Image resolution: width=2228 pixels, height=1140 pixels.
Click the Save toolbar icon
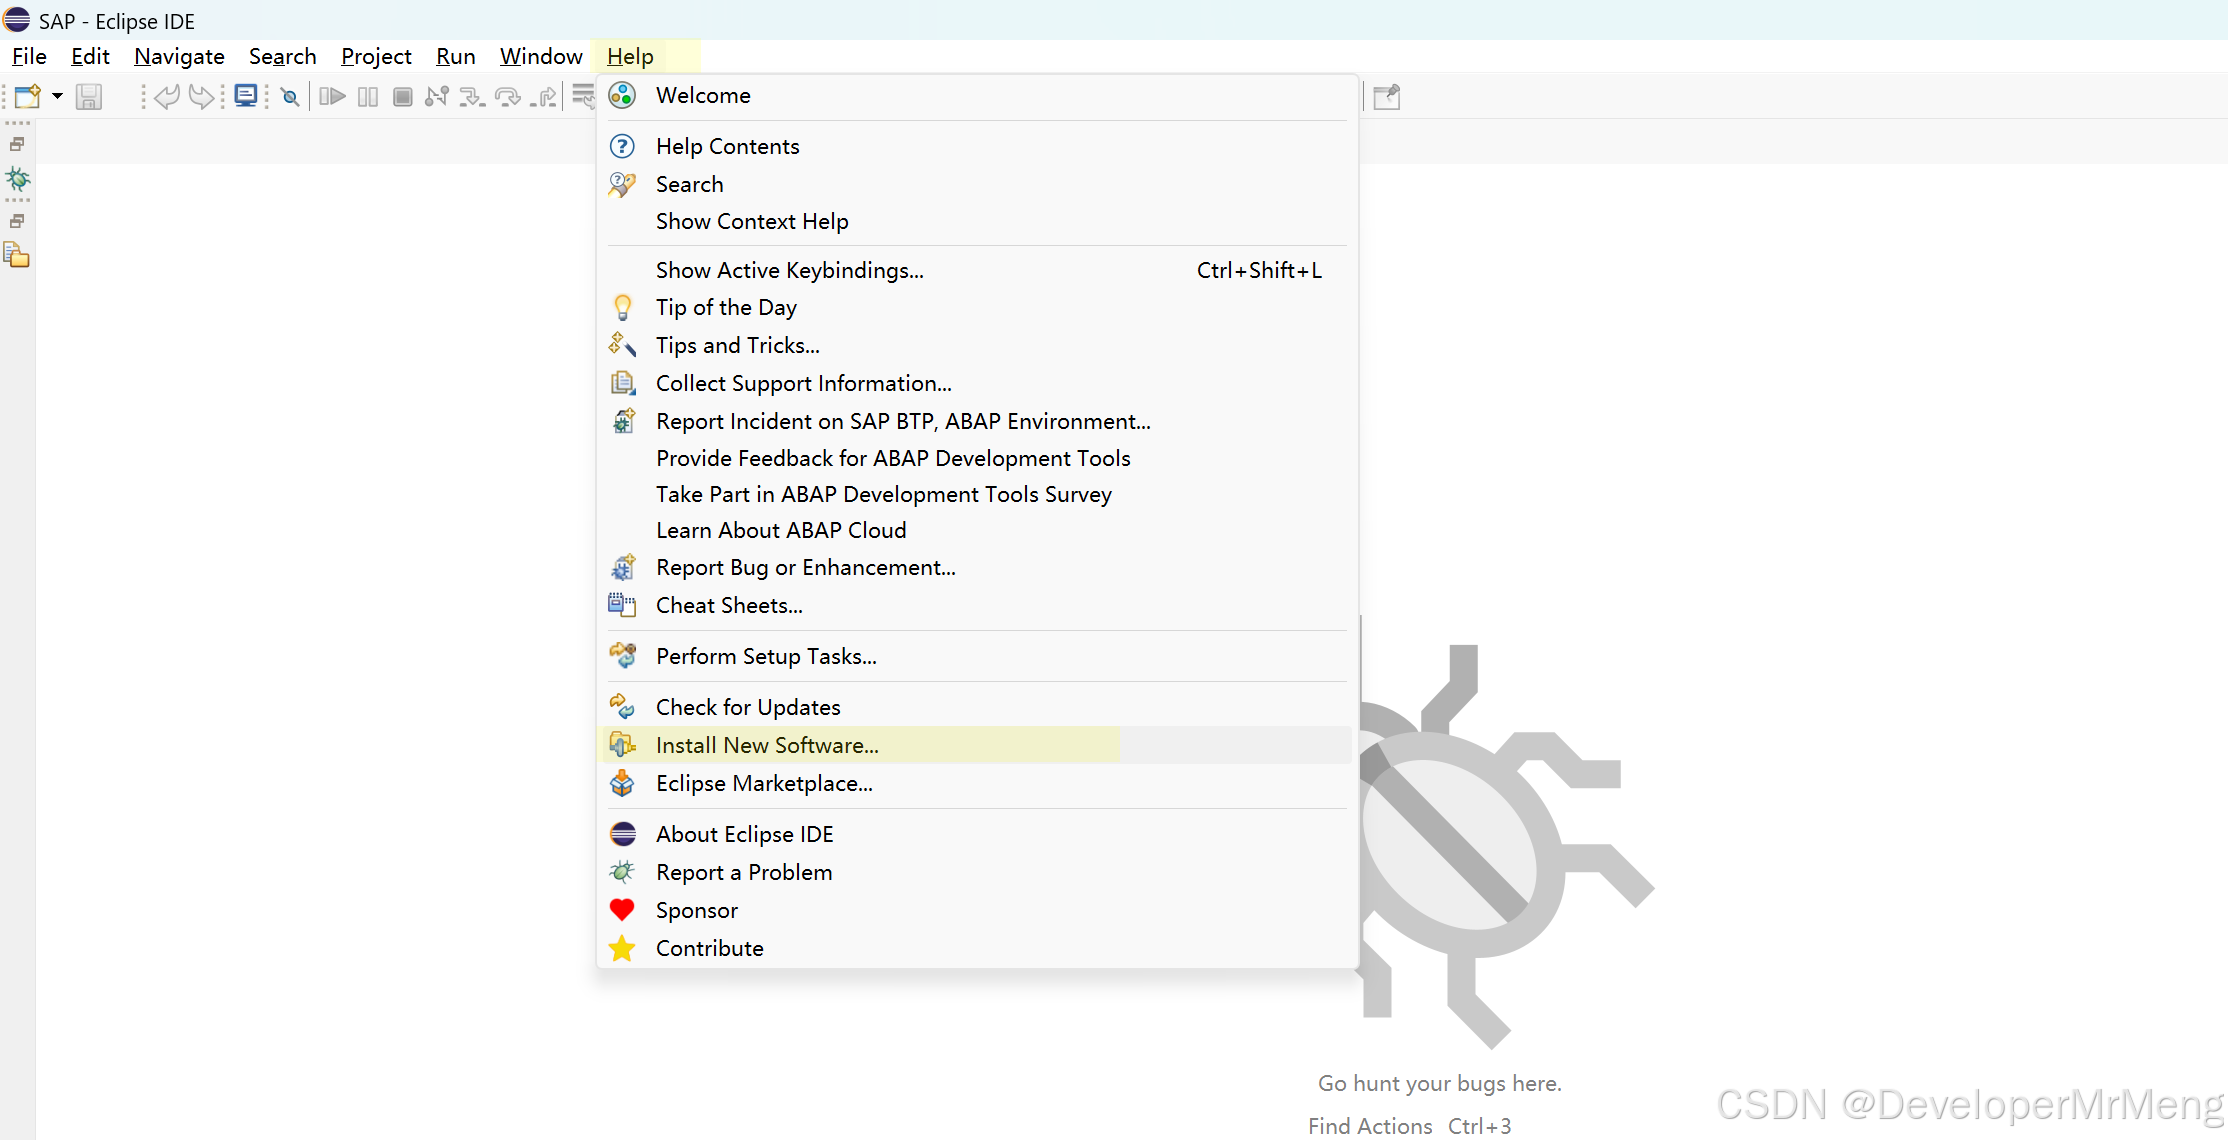click(x=89, y=97)
